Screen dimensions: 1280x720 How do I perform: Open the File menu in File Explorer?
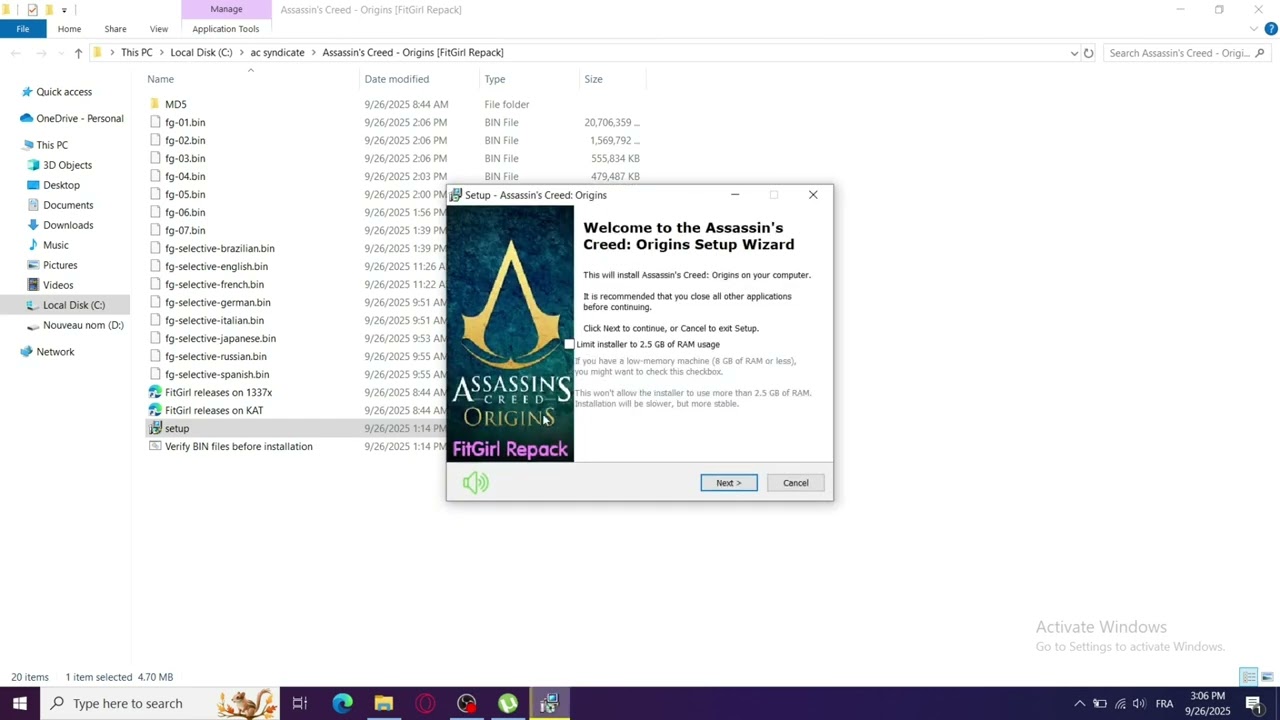coord(22,29)
